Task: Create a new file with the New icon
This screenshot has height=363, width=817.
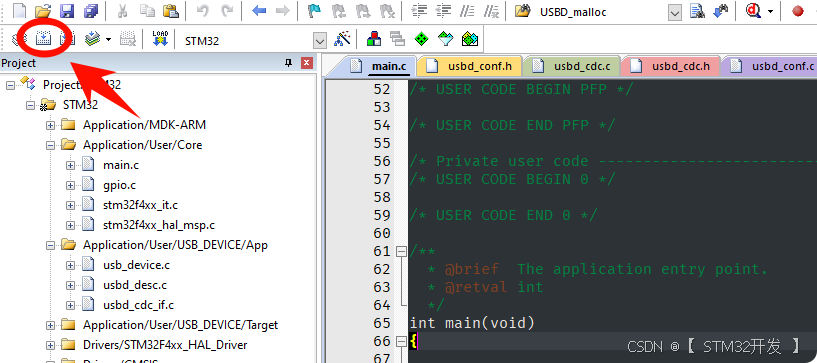Action: coord(19,11)
